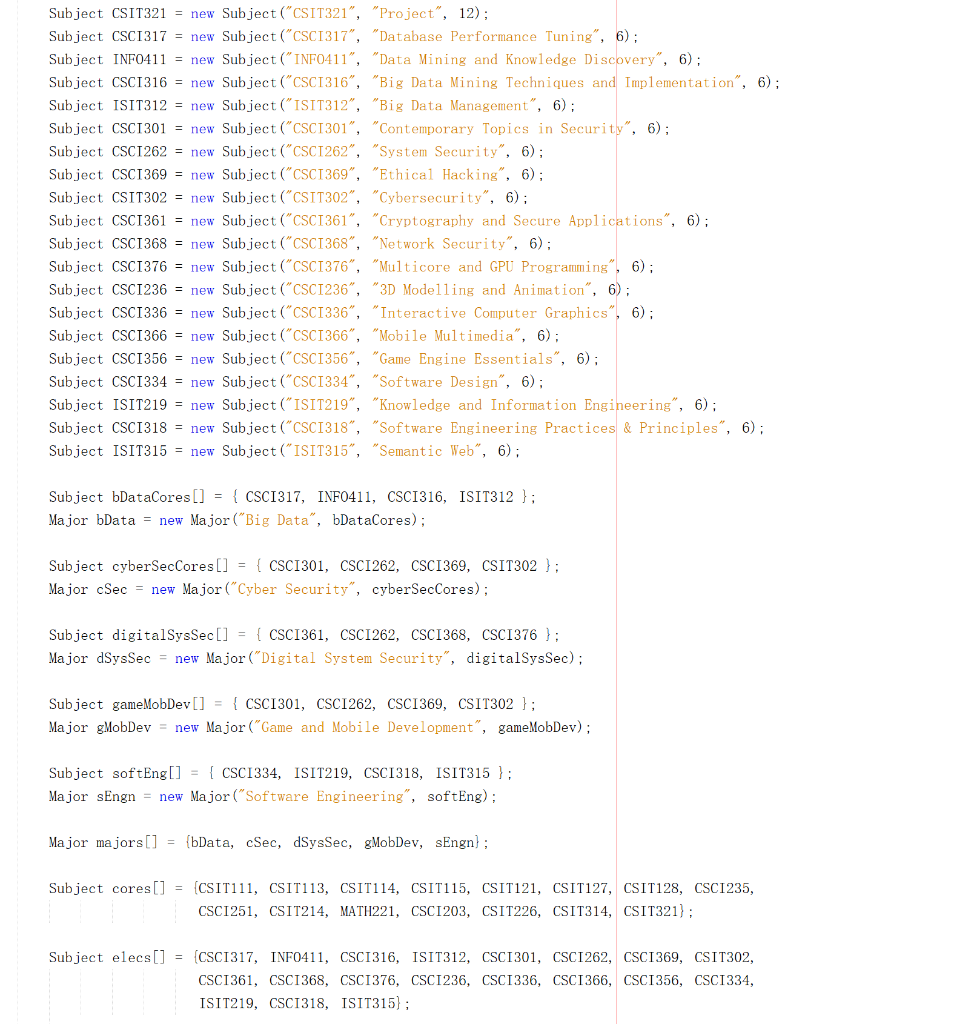Viewport: 954px width, 1024px height.
Task: Click gMobDev in its Major declaration
Action: [123, 728]
